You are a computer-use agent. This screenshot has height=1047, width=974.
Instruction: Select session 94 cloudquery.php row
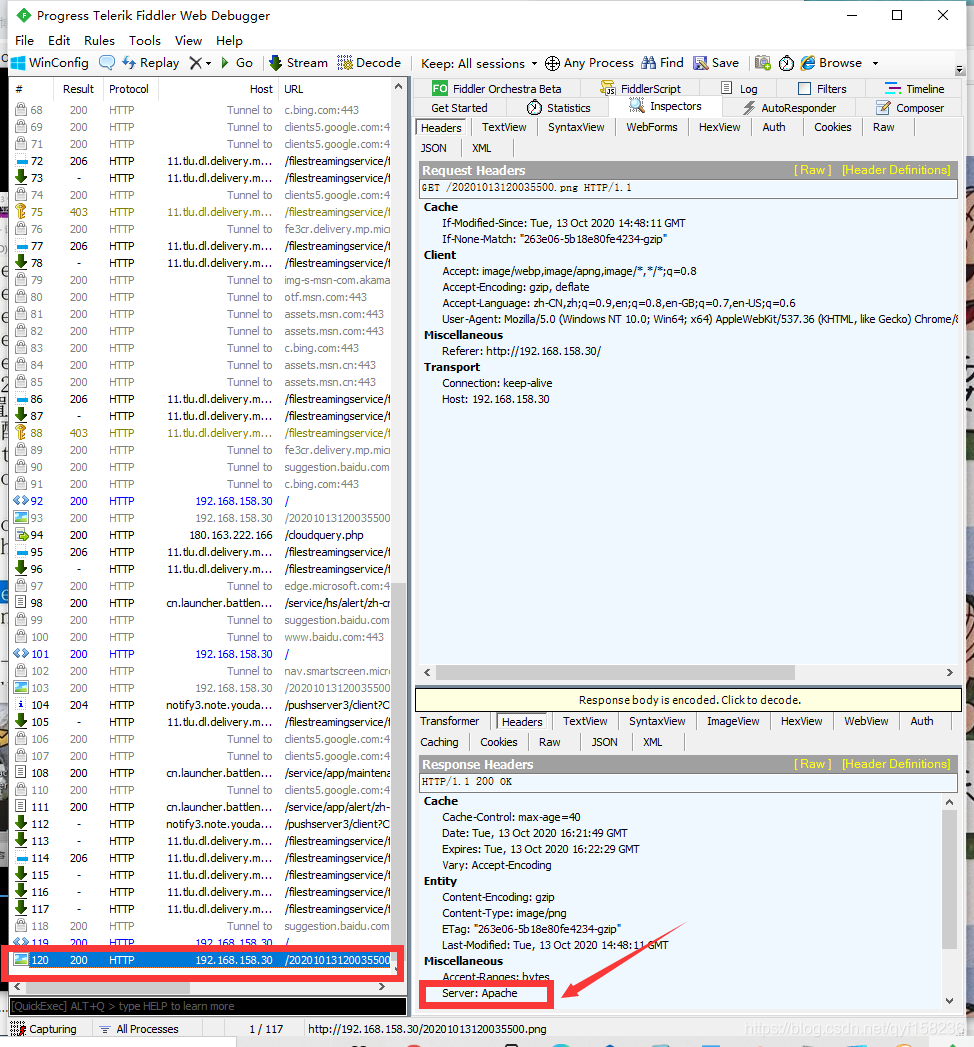202,535
